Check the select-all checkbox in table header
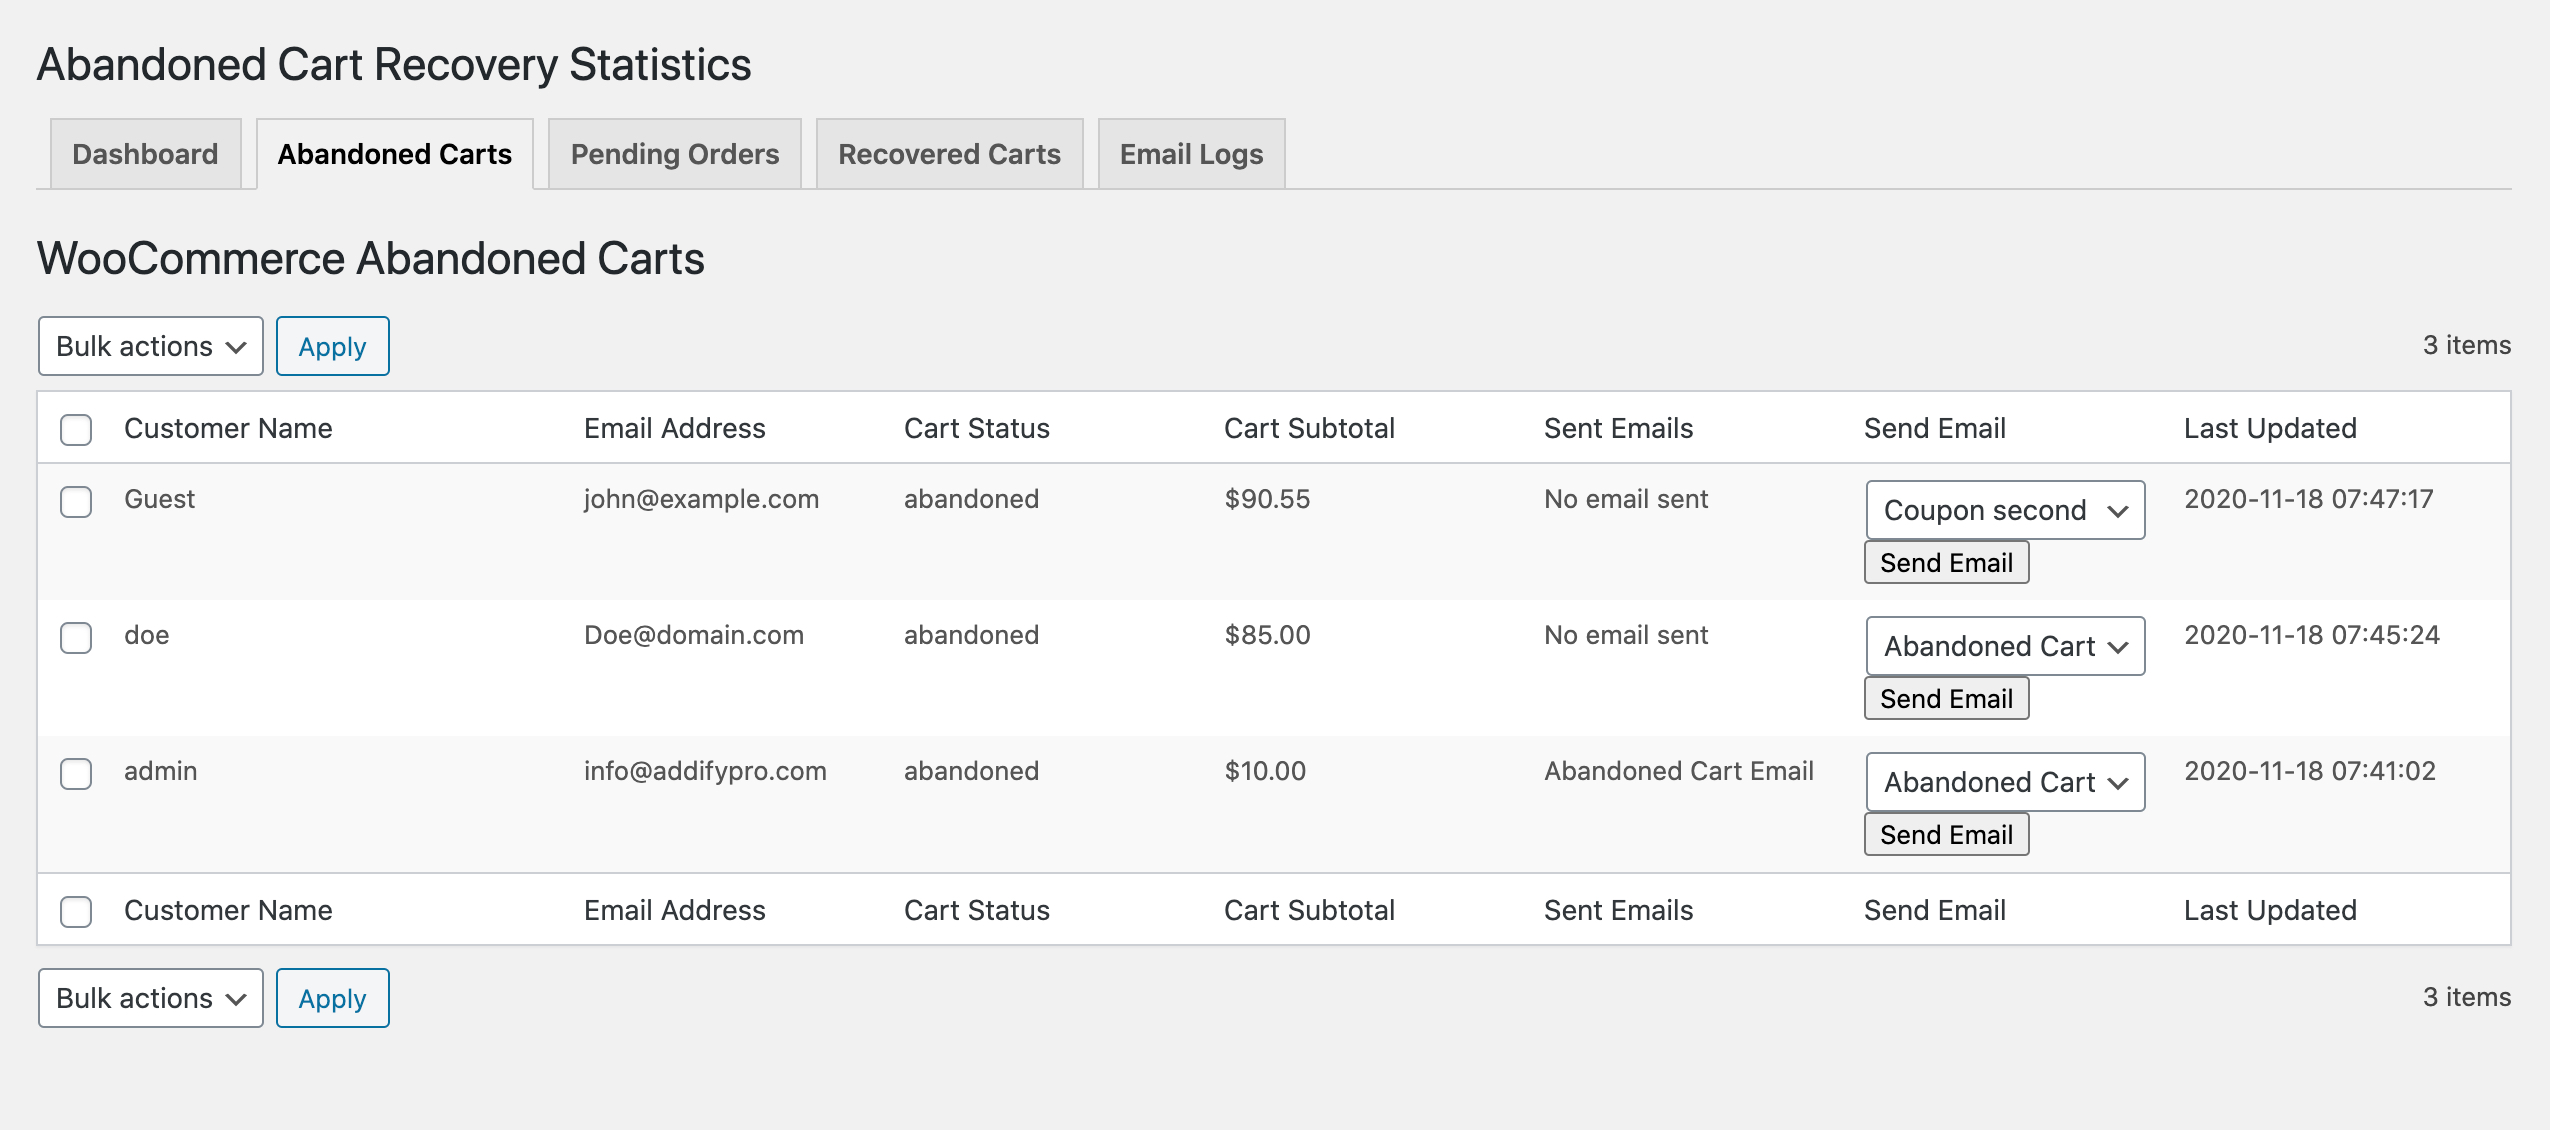2550x1130 pixels. (76, 429)
